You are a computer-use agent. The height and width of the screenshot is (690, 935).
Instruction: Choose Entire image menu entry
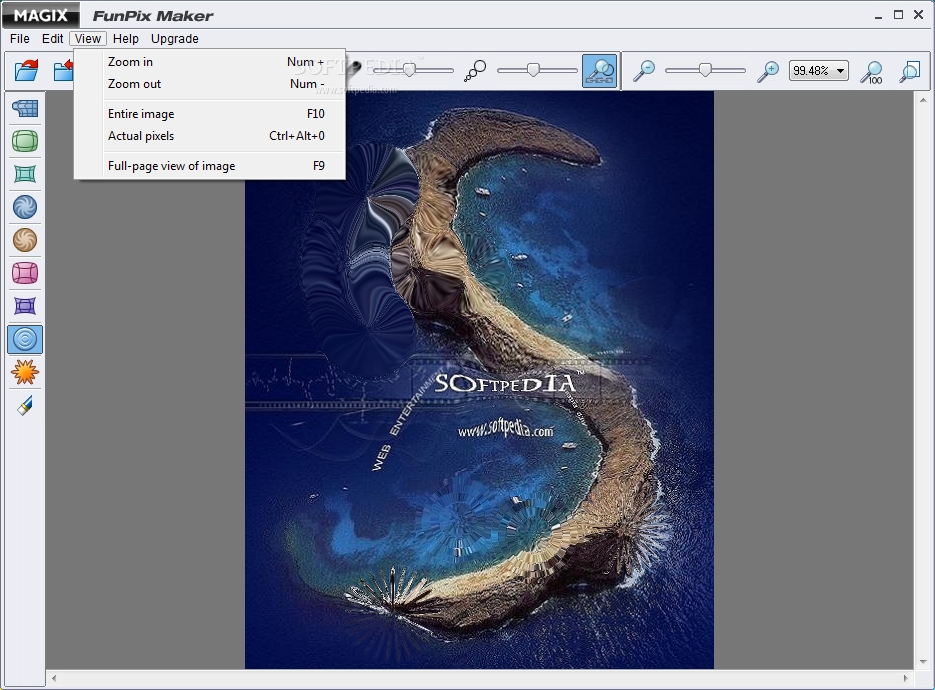210,114
